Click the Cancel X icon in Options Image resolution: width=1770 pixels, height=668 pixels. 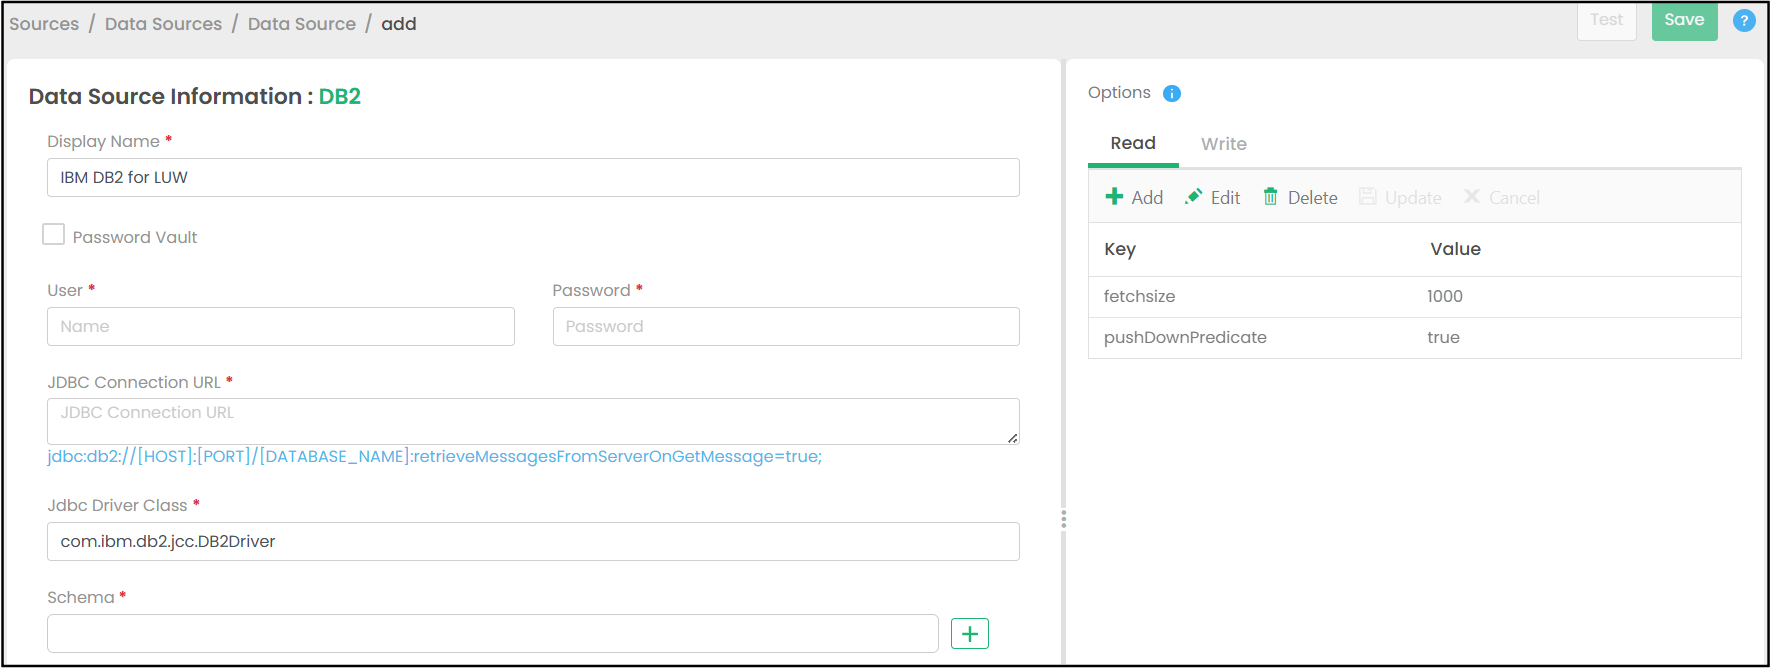click(x=1472, y=197)
